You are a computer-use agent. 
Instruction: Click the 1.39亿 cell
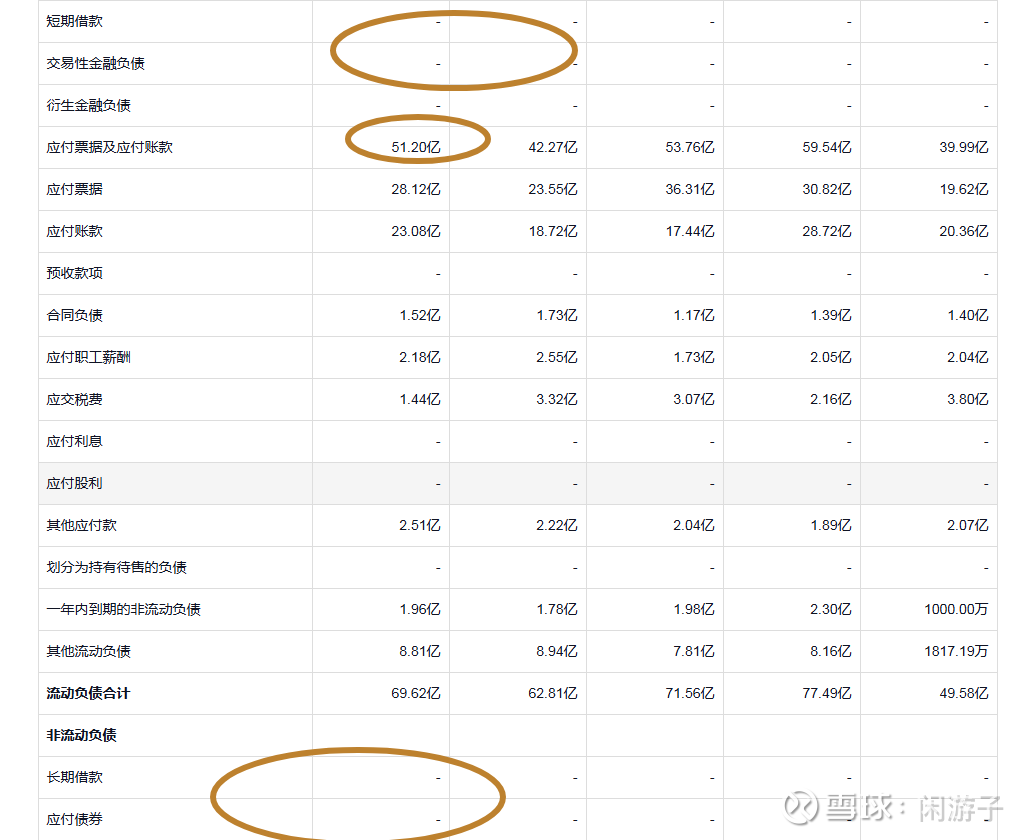coord(832,315)
